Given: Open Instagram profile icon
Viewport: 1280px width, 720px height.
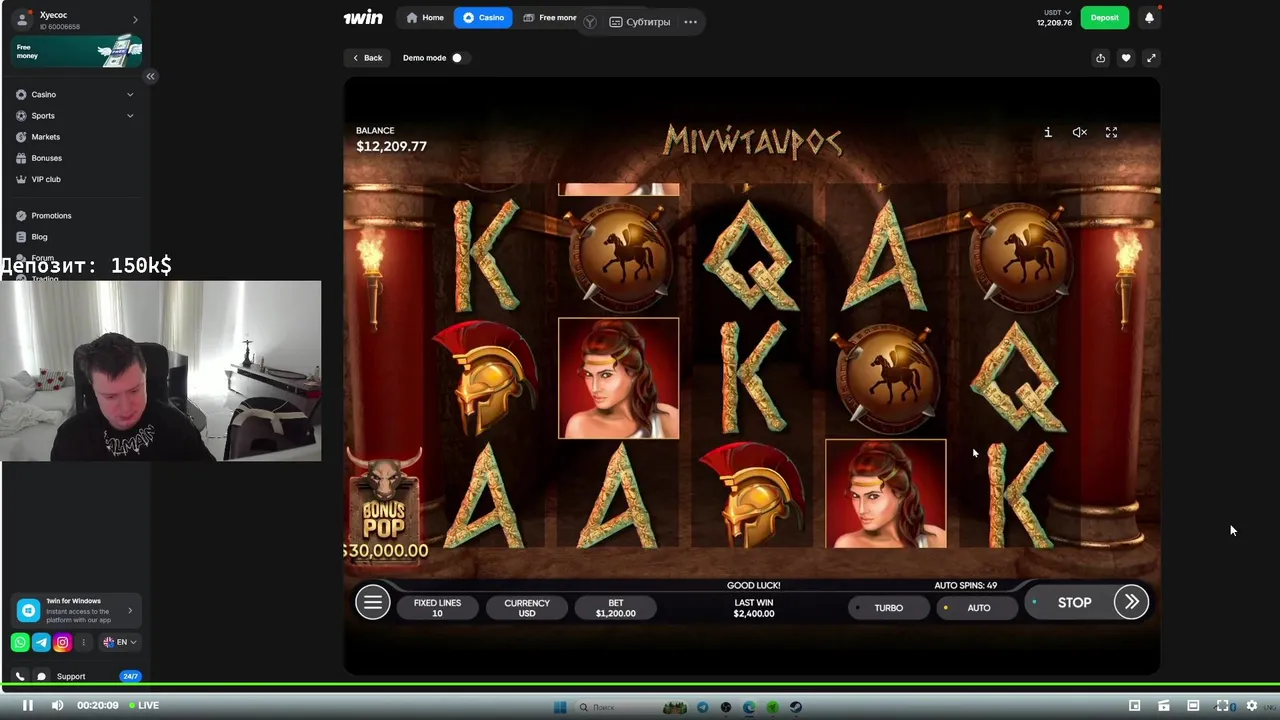Looking at the screenshot, I should [62, 642].
